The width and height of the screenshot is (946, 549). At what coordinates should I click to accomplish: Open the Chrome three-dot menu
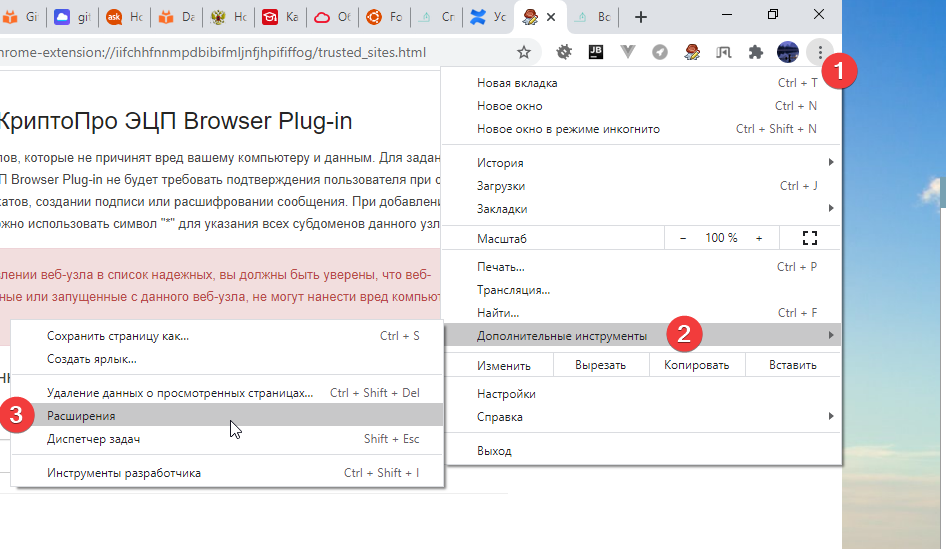pos(820,52)
